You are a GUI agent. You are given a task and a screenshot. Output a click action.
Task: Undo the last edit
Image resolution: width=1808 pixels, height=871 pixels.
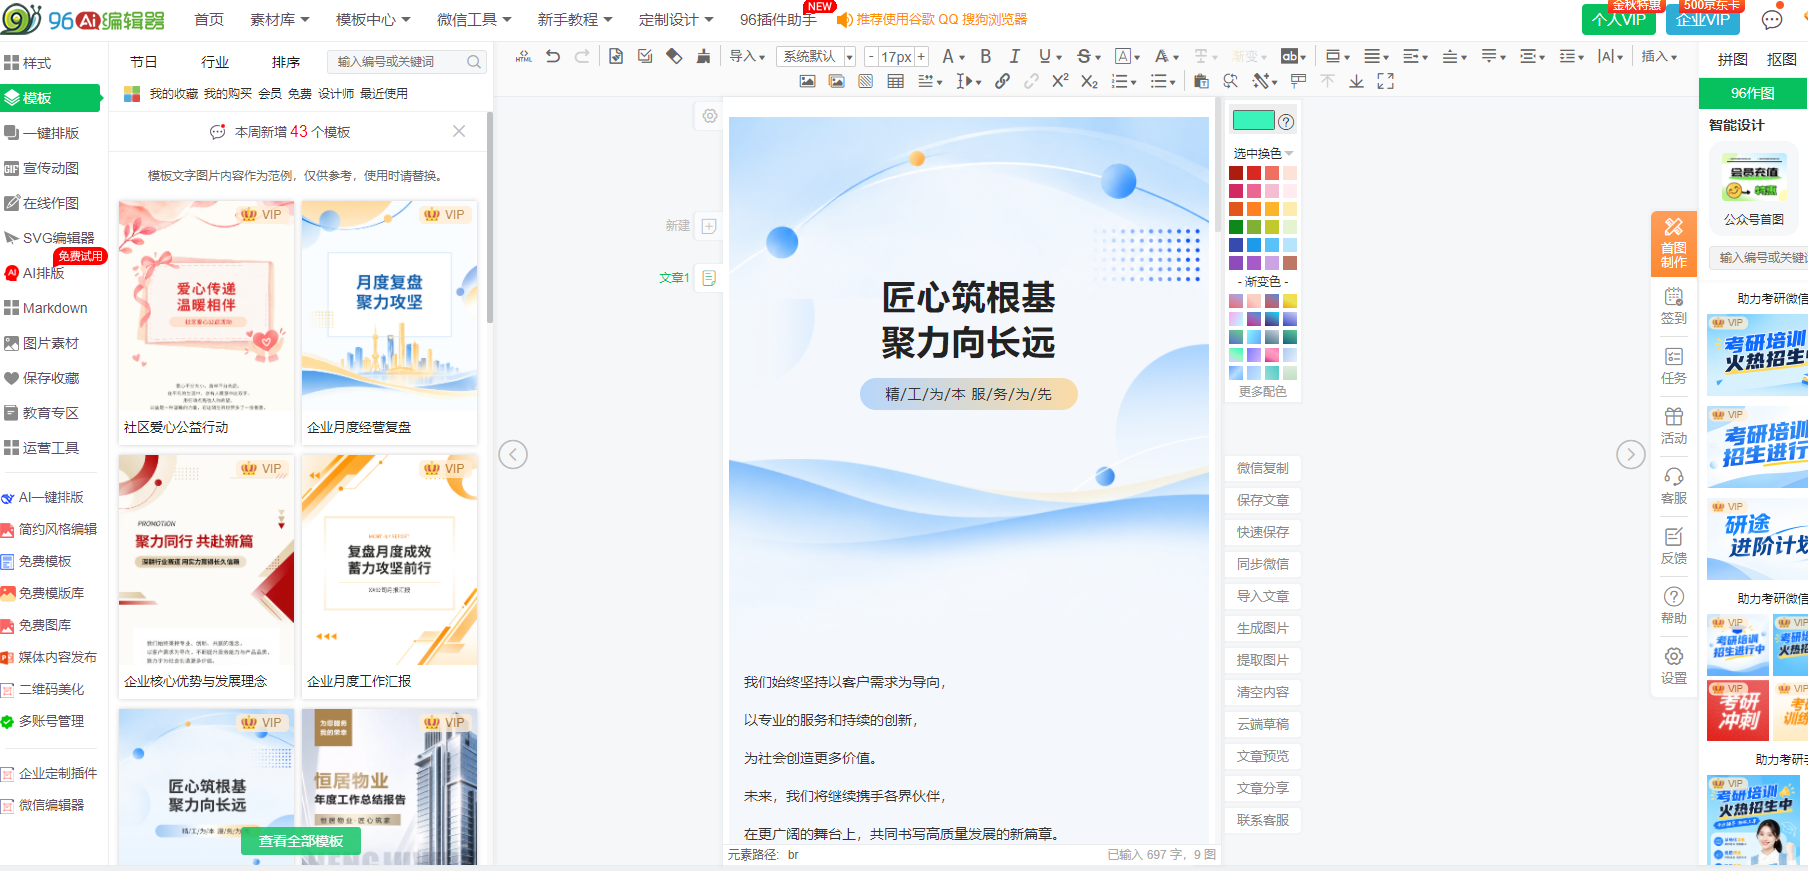[553, 57]
